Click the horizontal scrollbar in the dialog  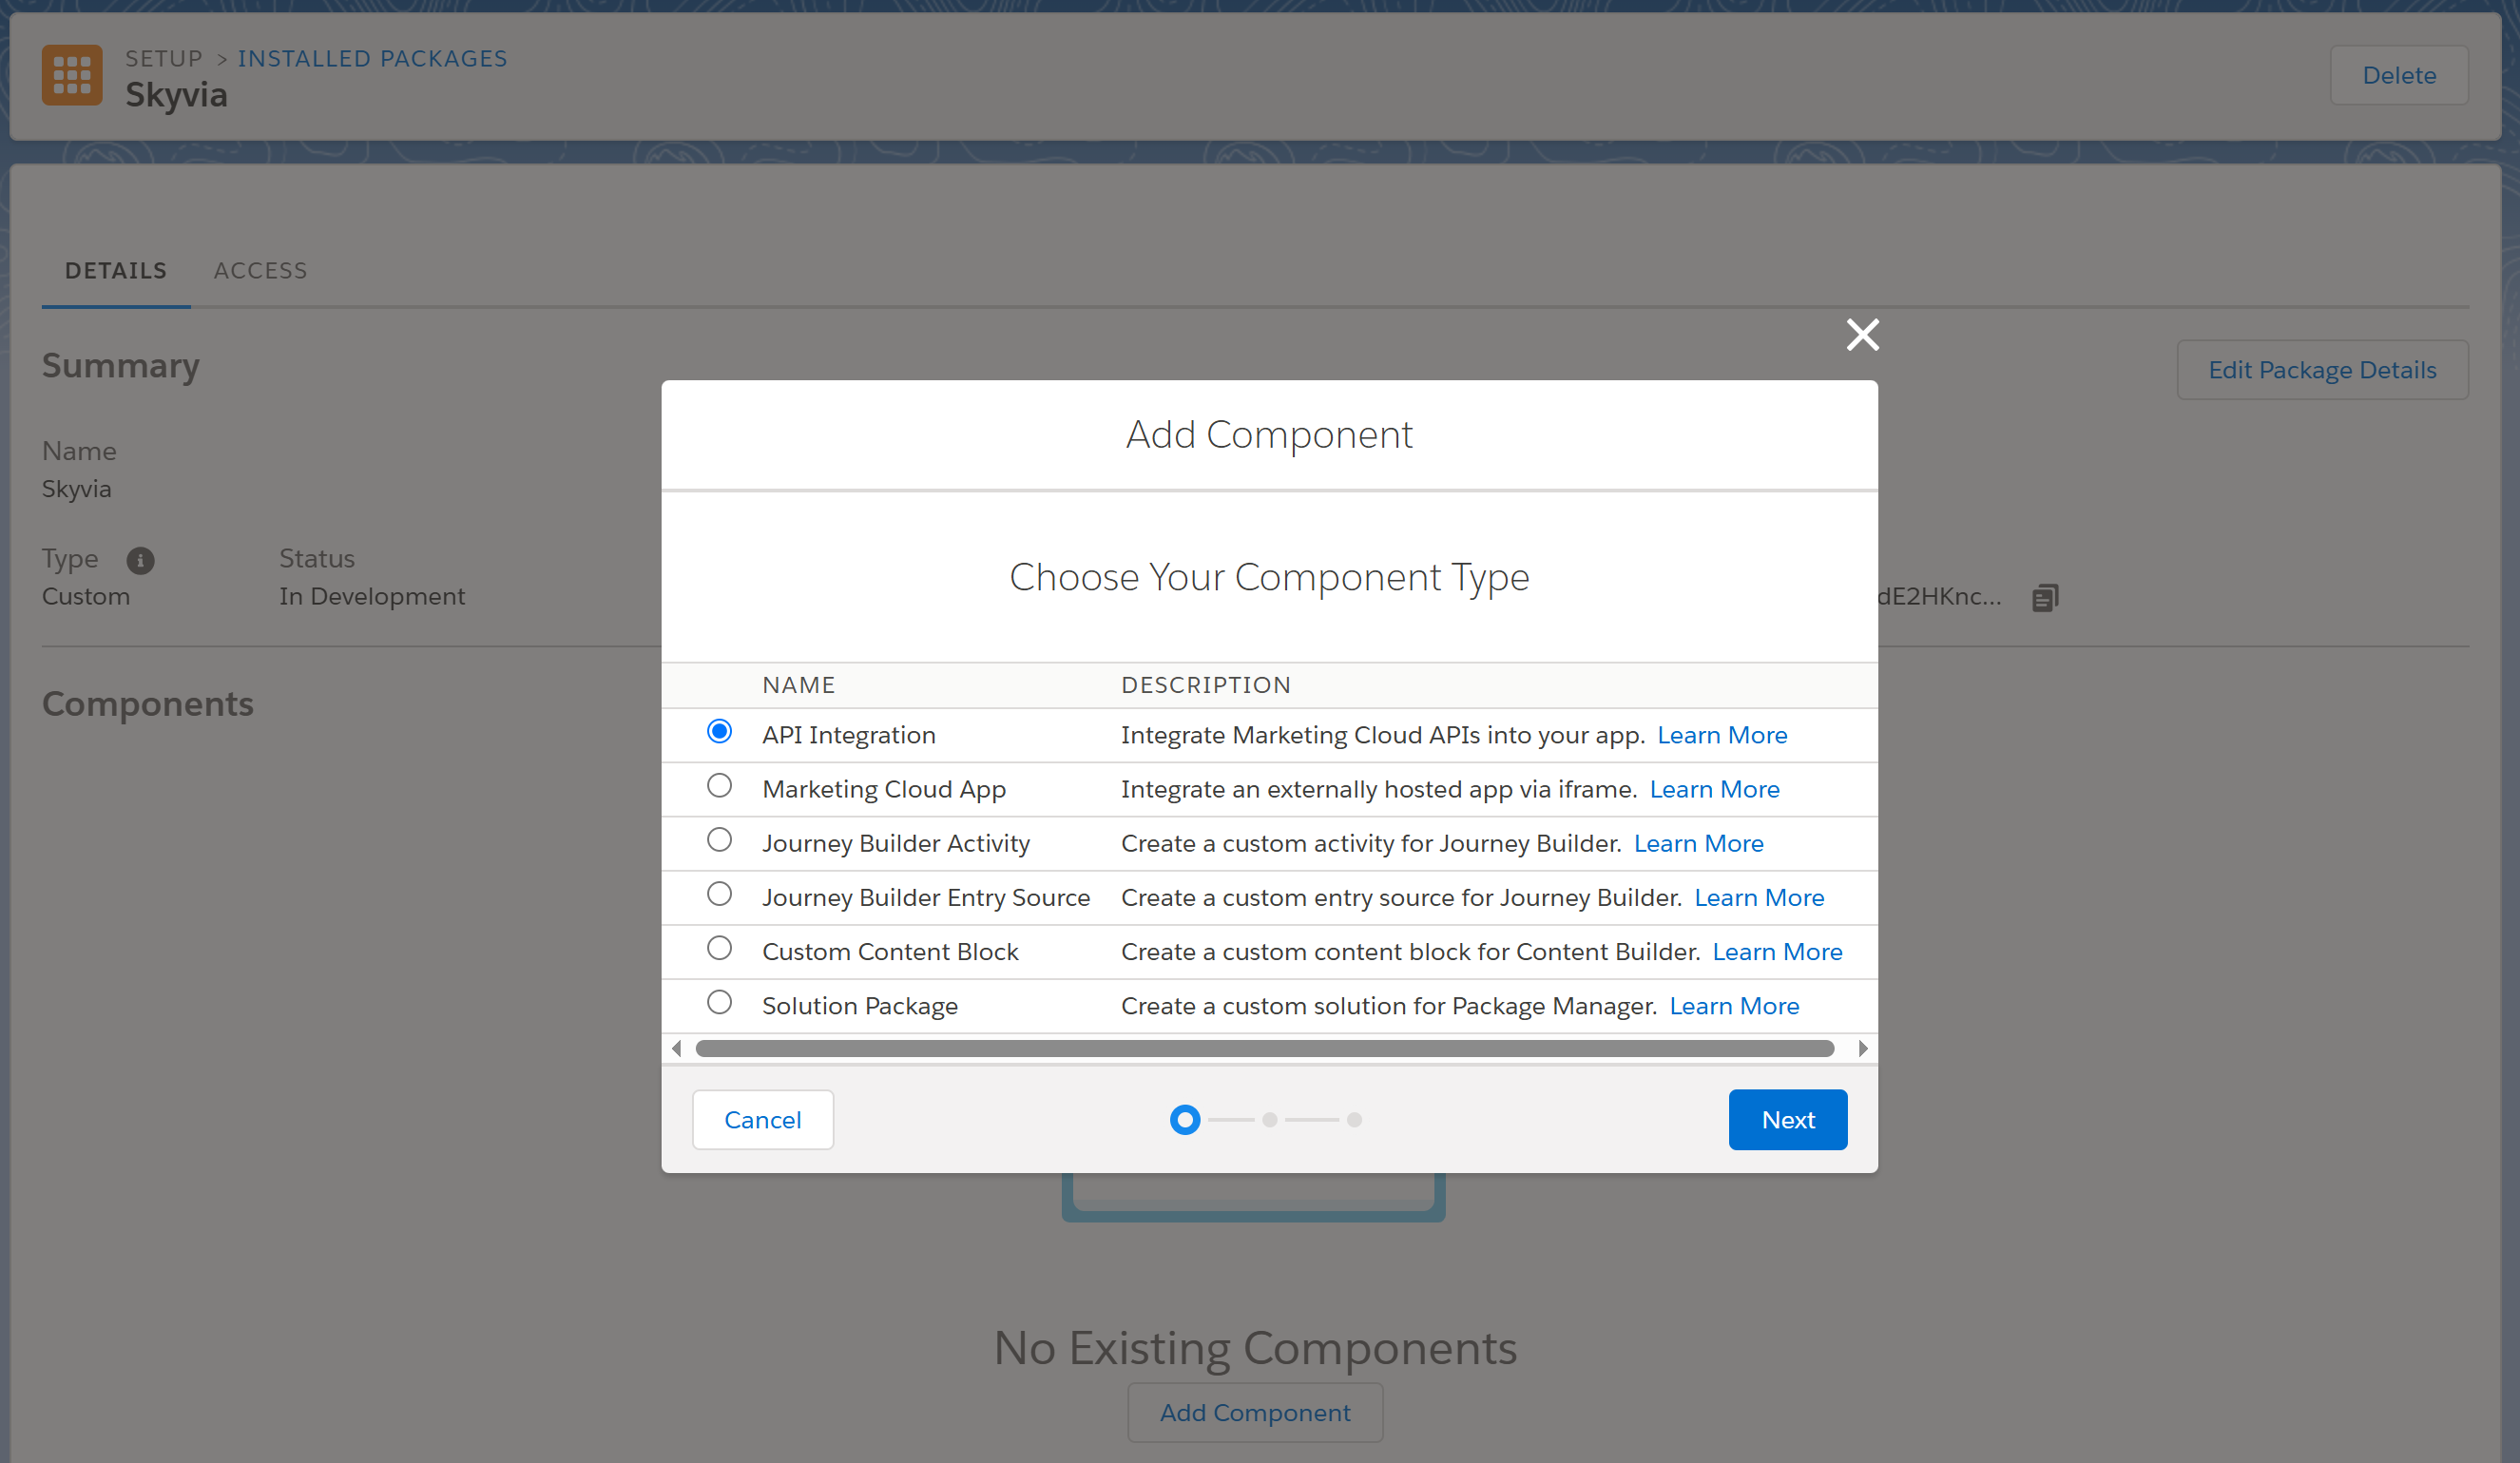point(1265,1048)
